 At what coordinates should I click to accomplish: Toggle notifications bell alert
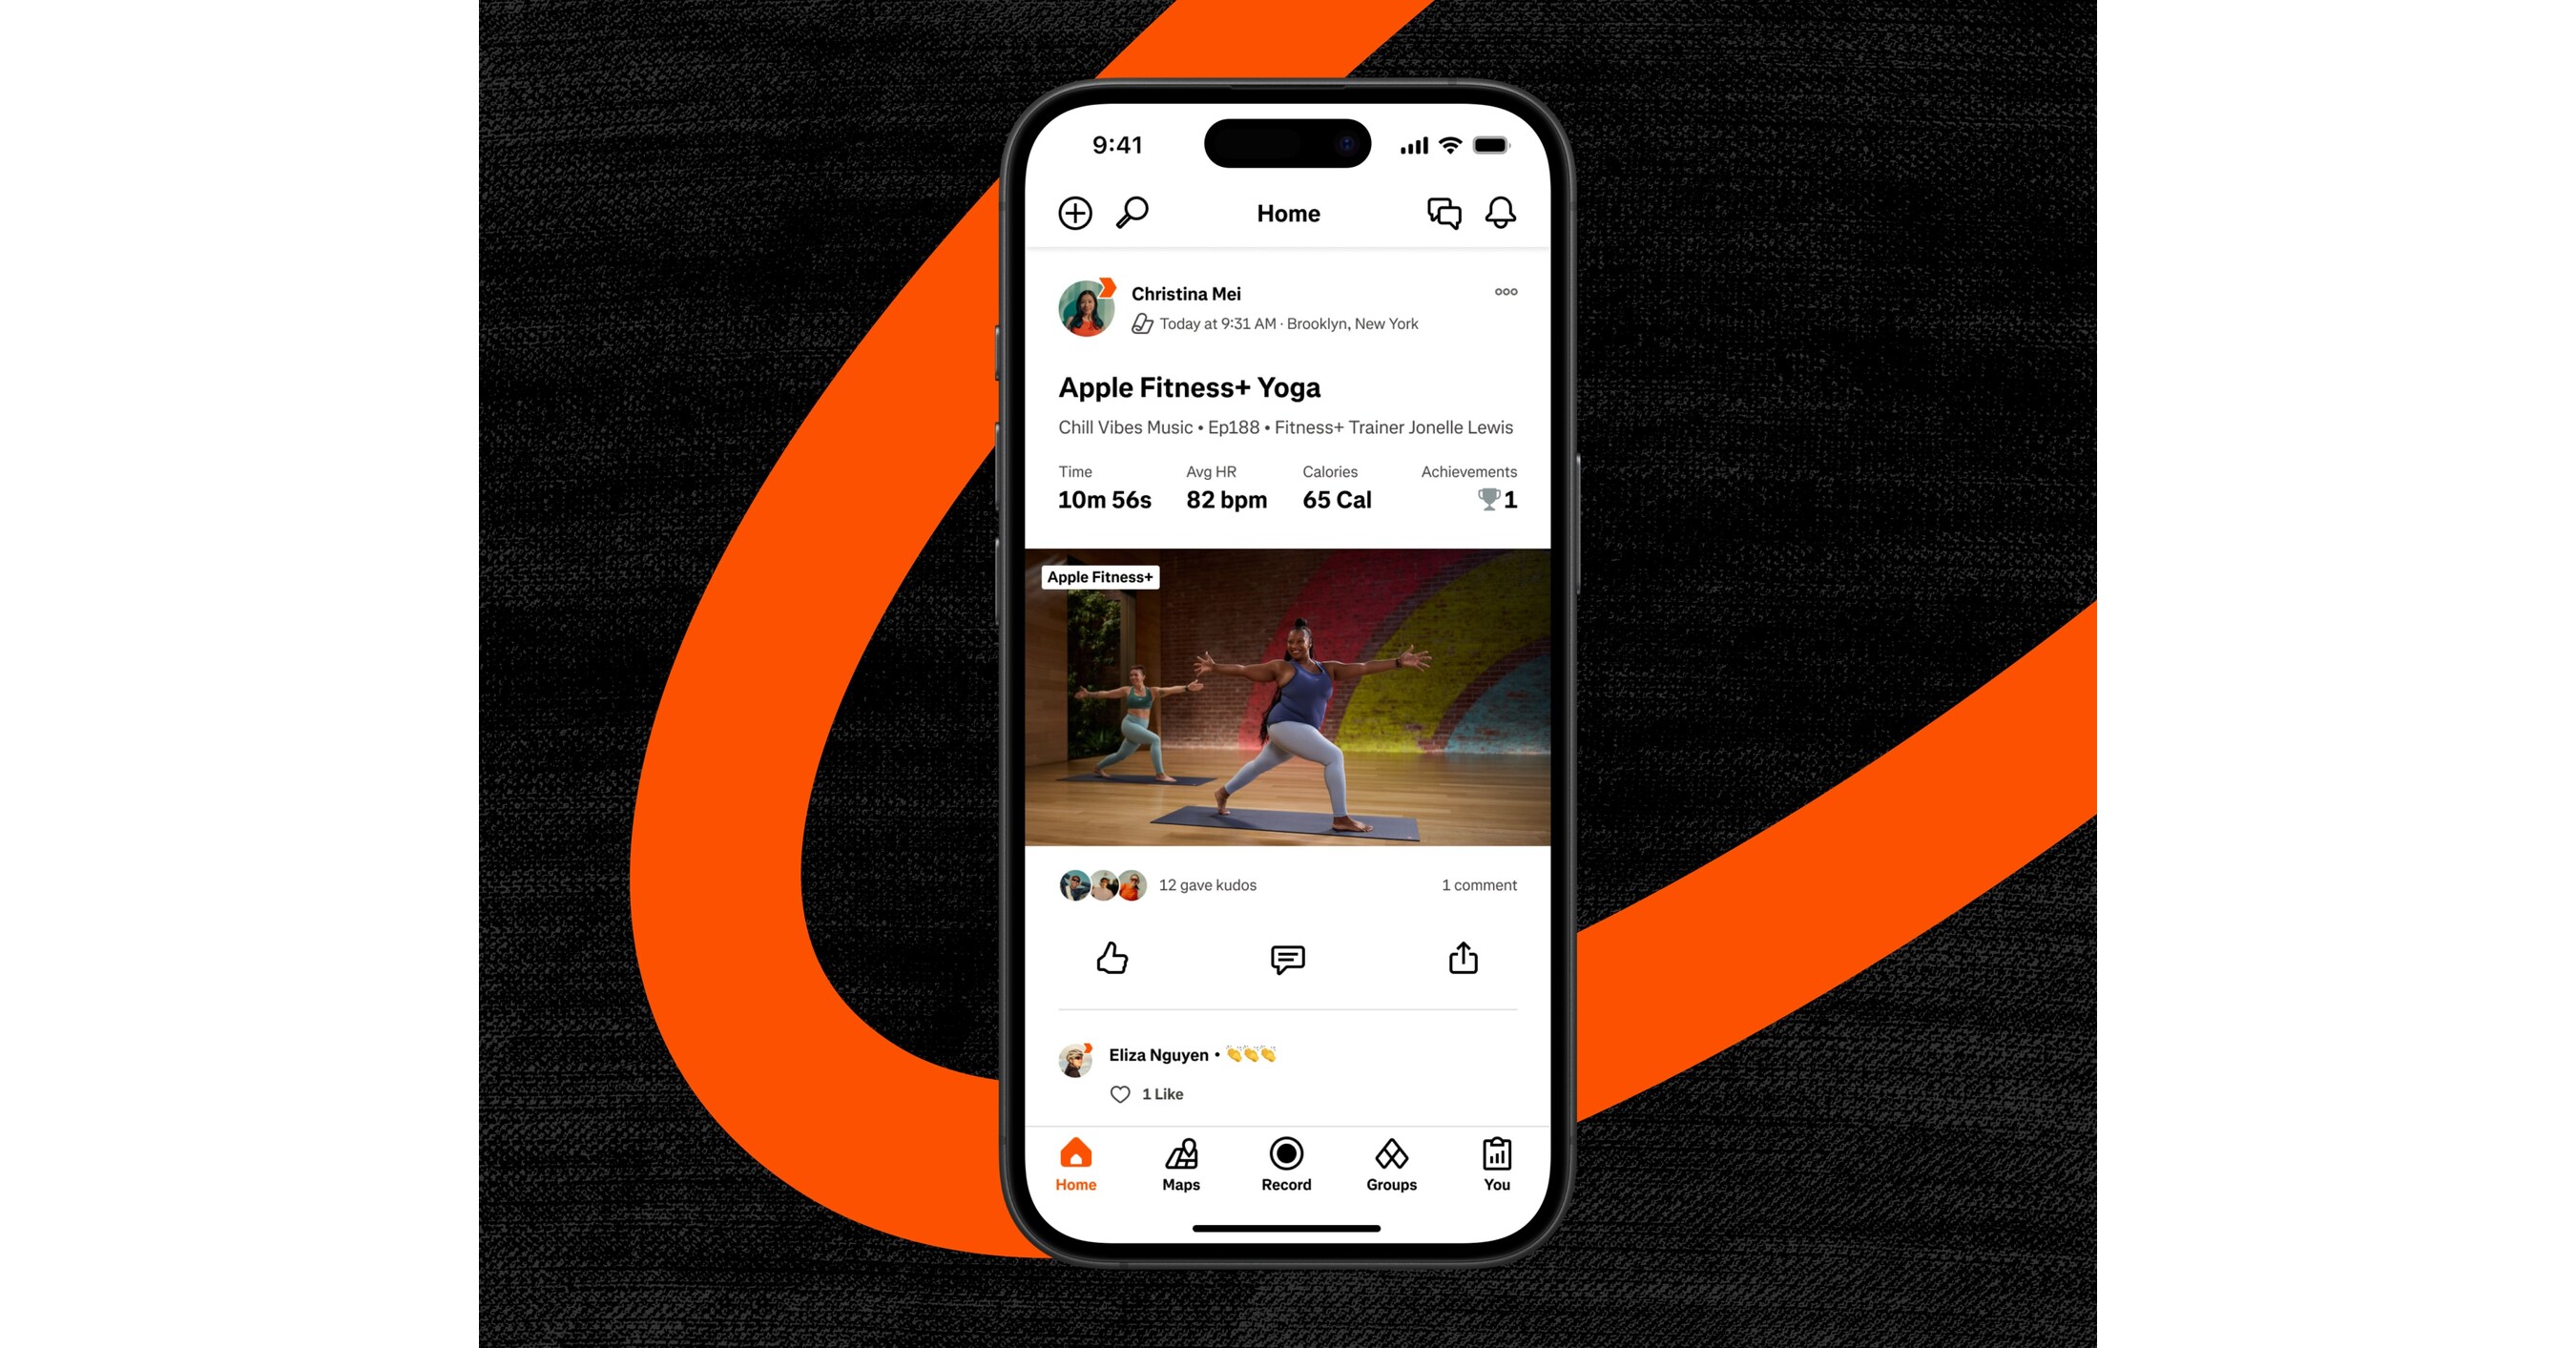pyautogui.click(x=1501, y=213)
